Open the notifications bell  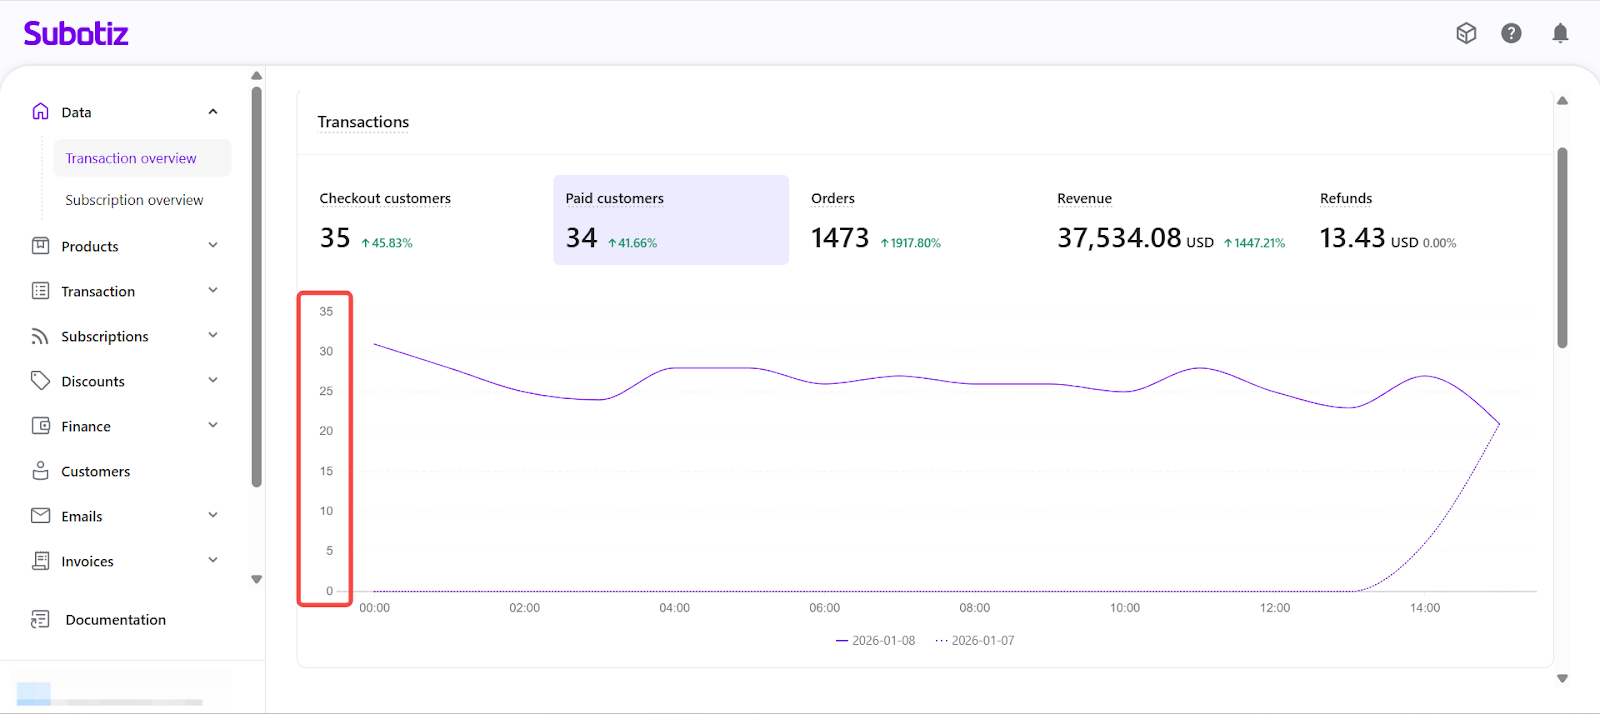click(x=1560, y=33)
